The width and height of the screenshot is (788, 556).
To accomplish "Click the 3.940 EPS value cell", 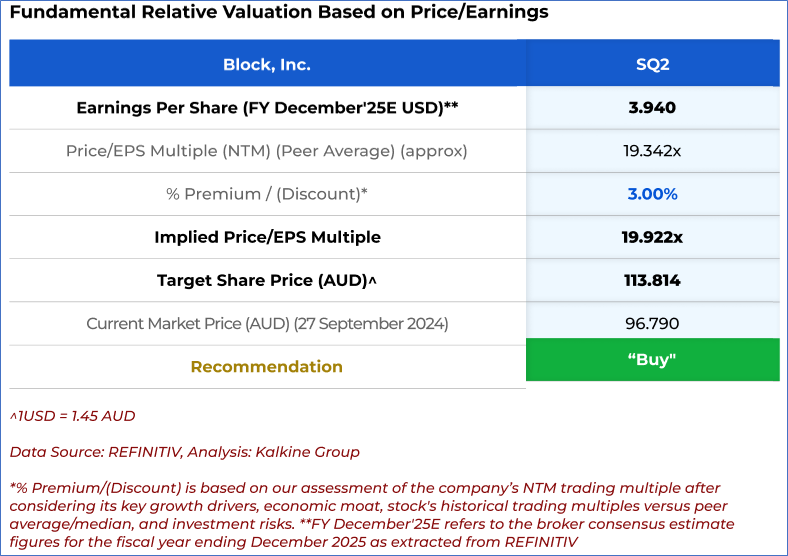I will (x=652, y=108).
